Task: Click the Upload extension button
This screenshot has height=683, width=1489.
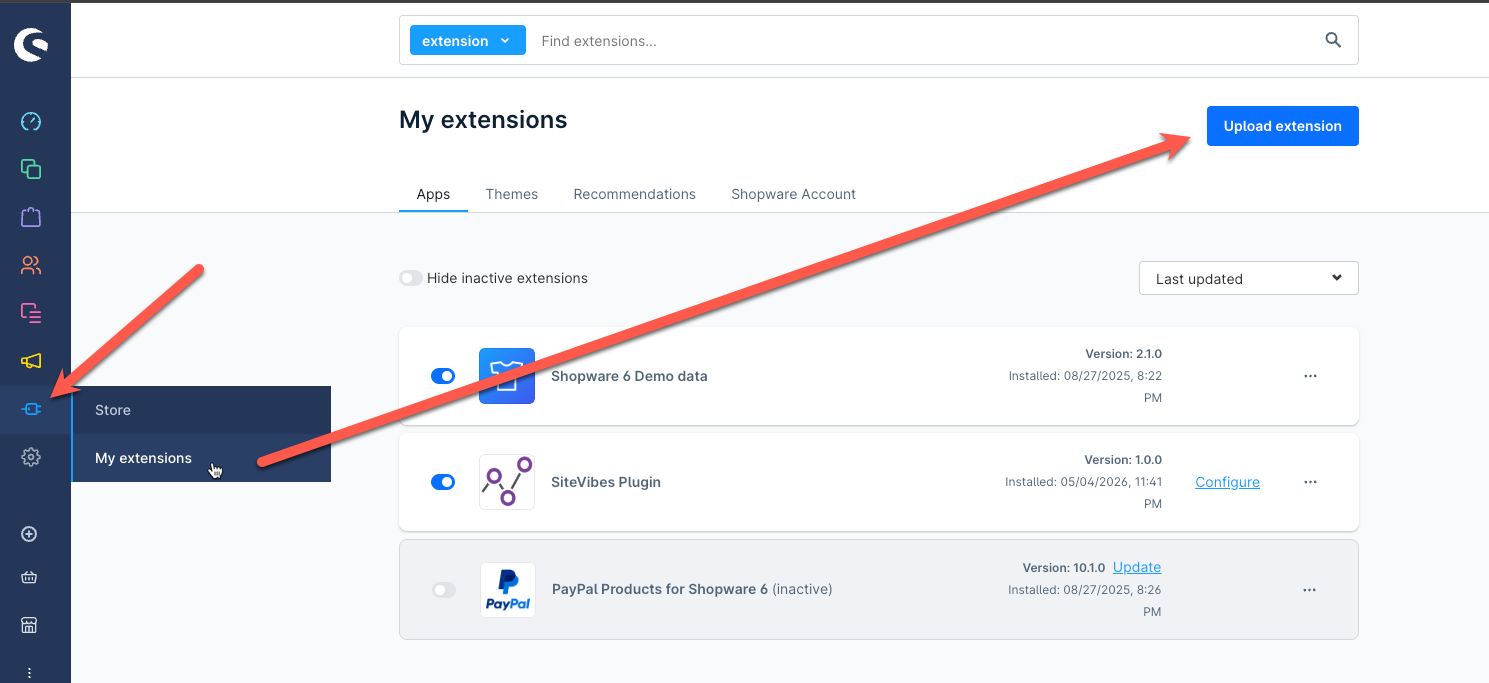Action: pos(1283,126)
